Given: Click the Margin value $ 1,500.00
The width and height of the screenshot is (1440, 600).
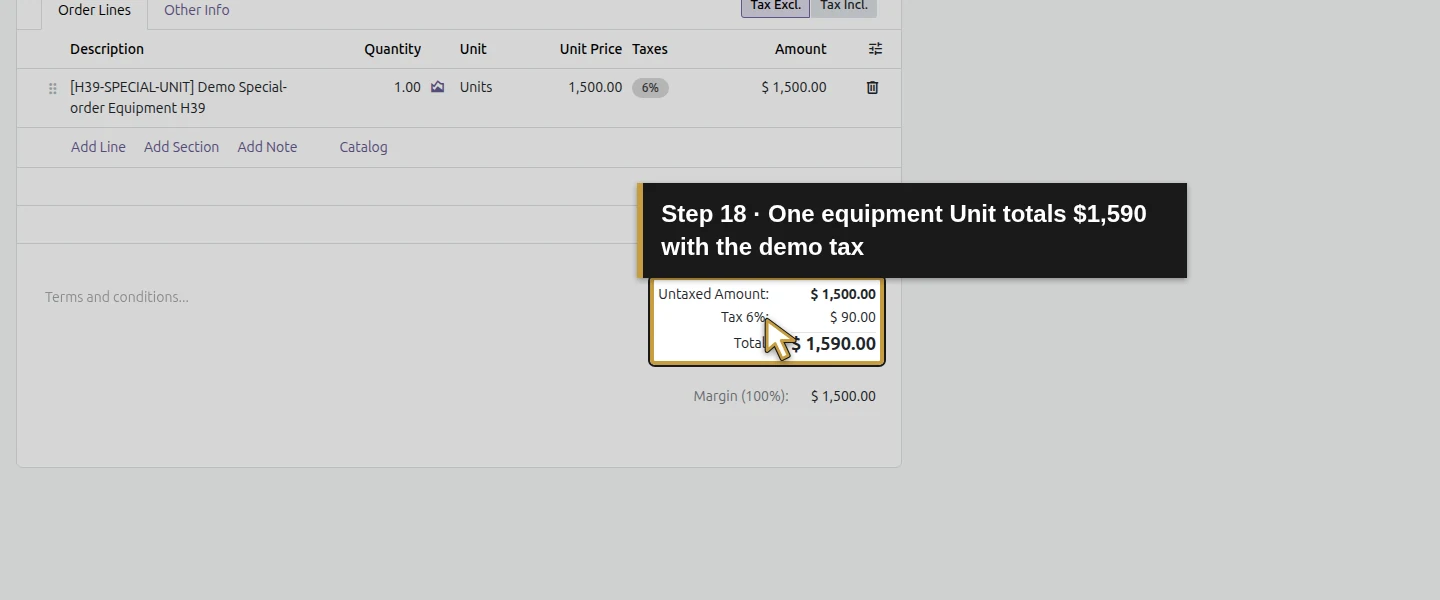Looking at the screenshot, I should pos(843,396).
